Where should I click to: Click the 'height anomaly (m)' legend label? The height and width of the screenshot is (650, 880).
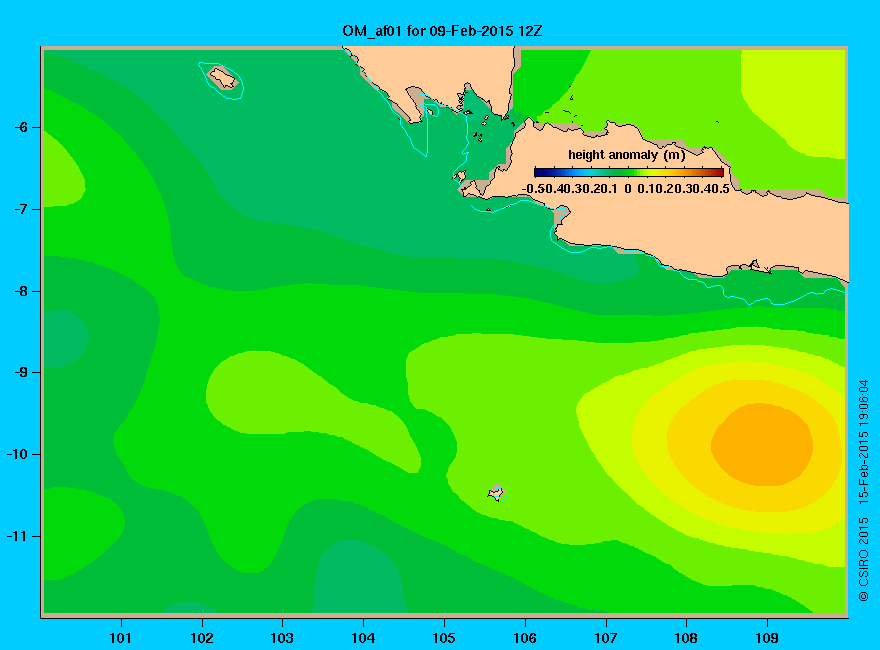(x=626, y=155)
